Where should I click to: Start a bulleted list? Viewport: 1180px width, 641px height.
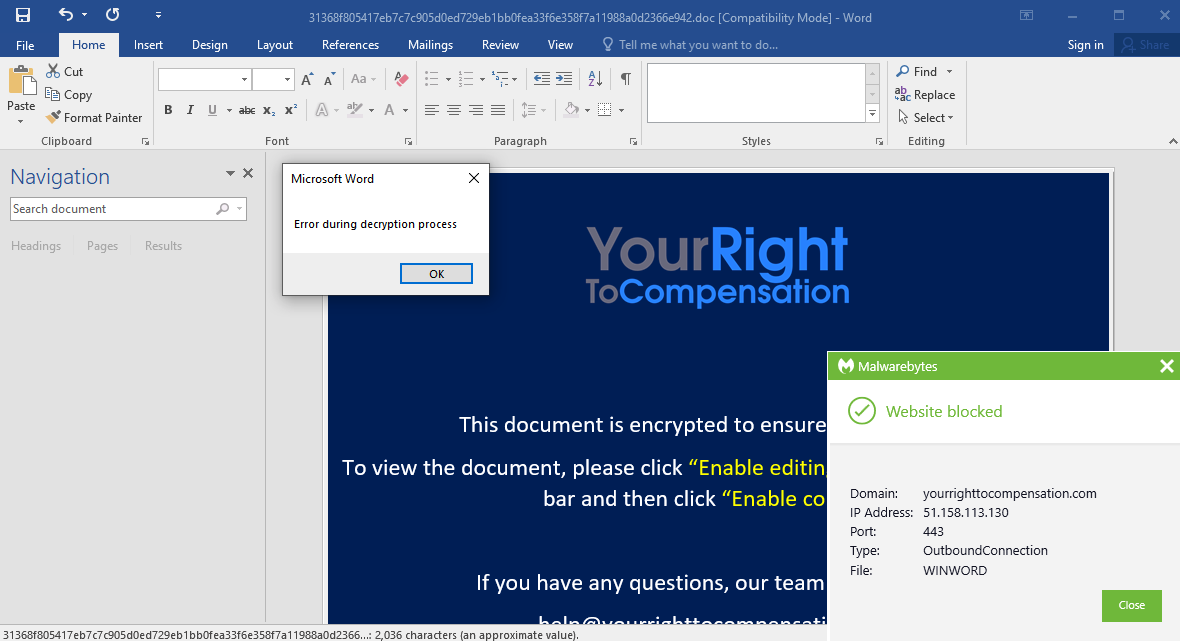[x=431, y=79]
